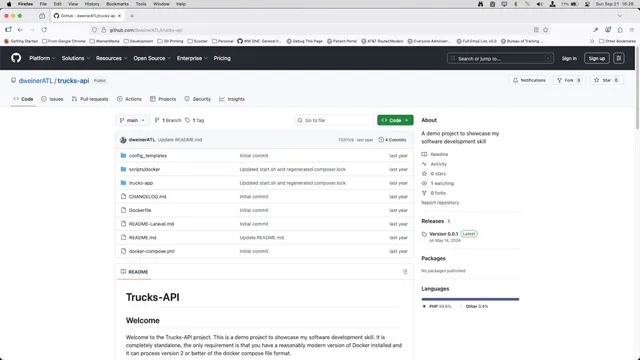Screen dimensions: 640x360
Task: Open the Firefox hamburger menu icon
Action: coord(631,30)
